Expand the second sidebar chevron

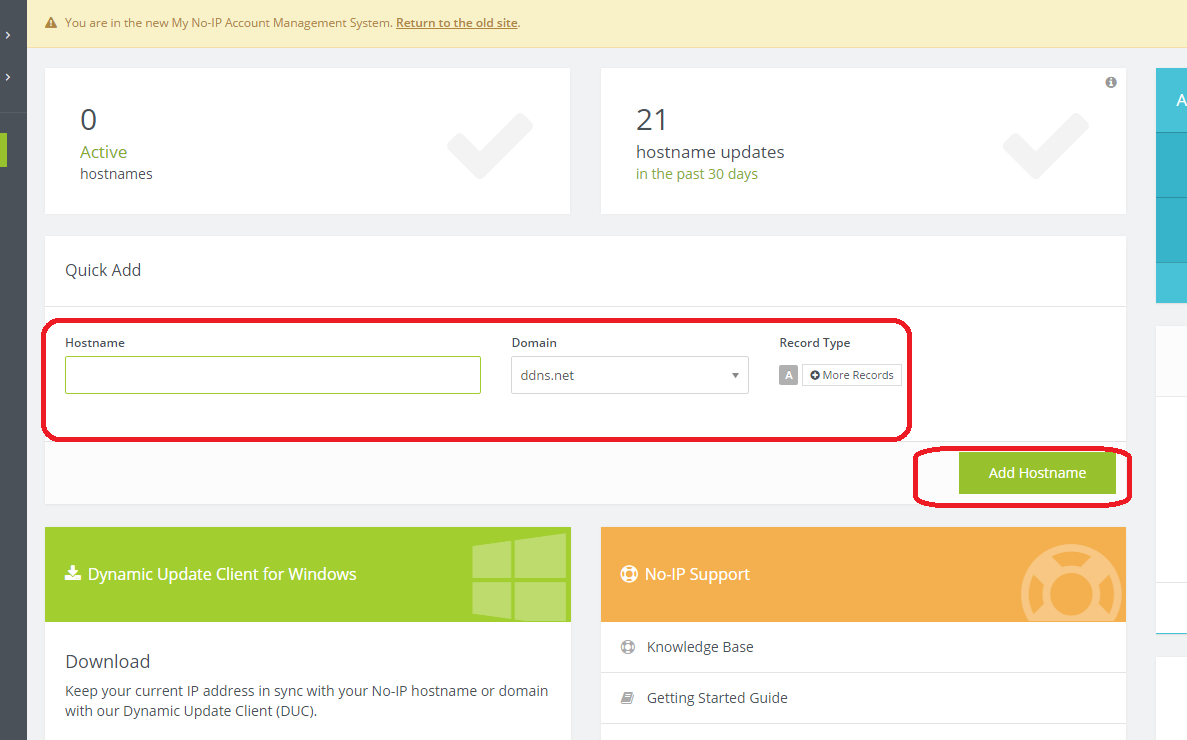click(x=8, y=77)
